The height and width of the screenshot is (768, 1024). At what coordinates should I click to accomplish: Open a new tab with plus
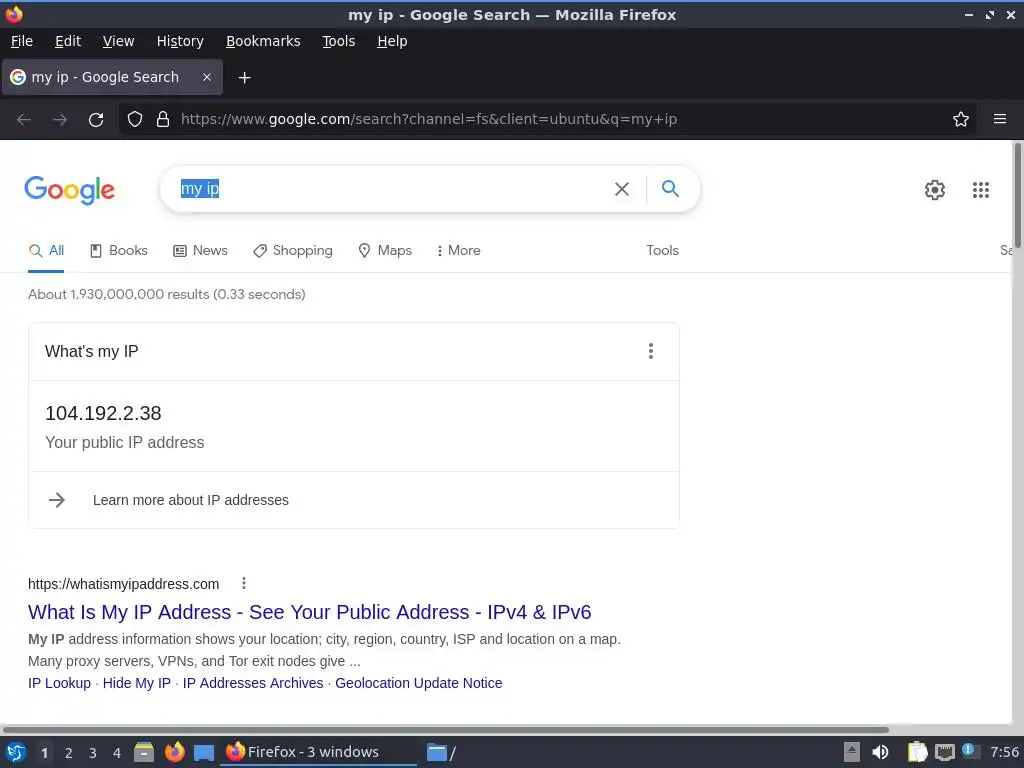pos(244,78)
